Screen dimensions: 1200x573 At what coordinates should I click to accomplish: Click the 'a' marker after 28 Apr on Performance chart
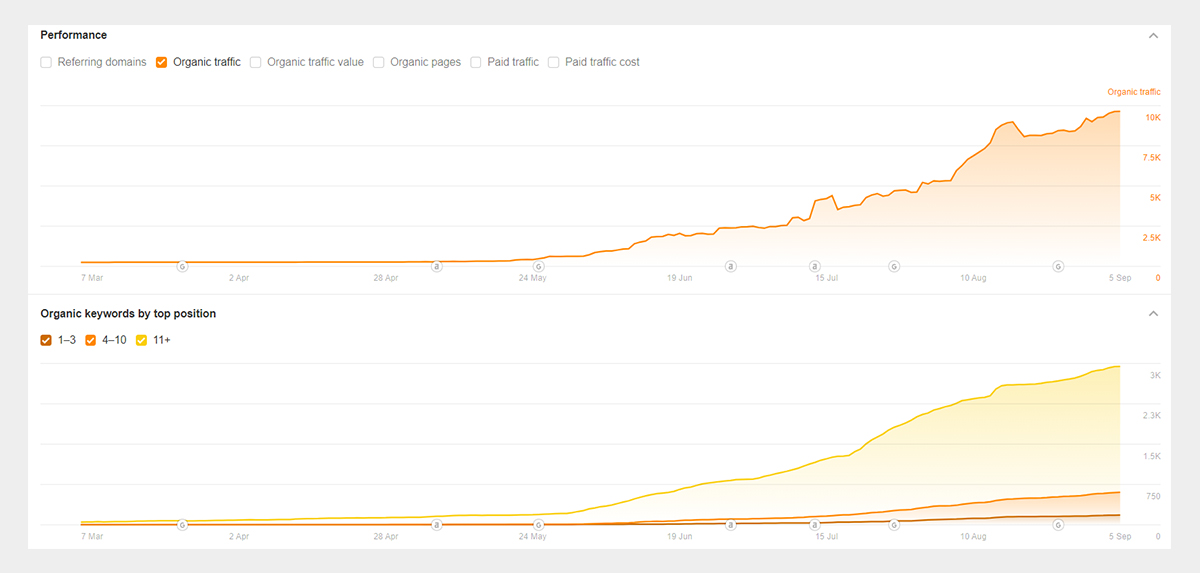pos(436,266)
